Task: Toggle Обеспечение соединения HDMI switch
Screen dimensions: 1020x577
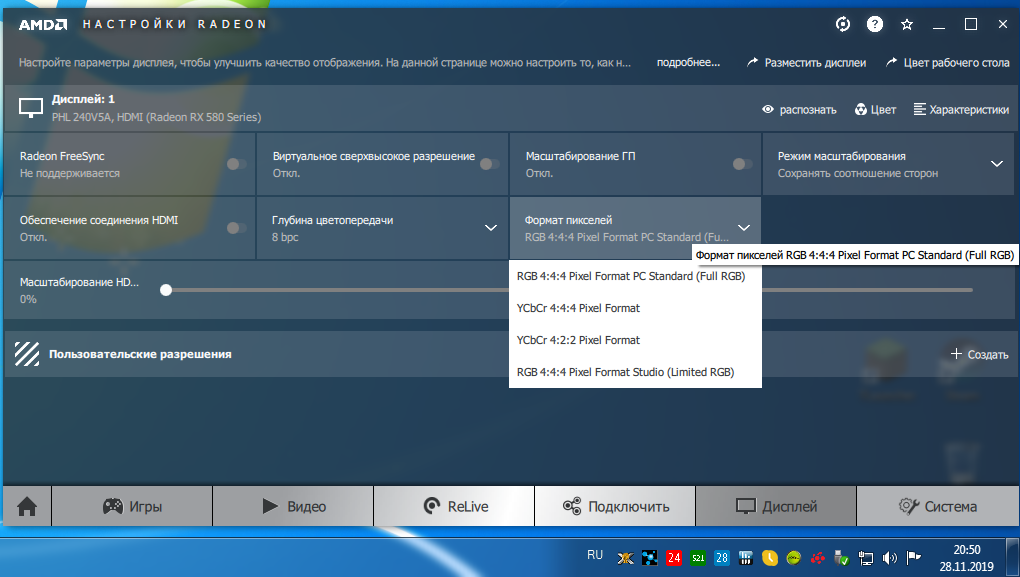Action: pos(237,228)
